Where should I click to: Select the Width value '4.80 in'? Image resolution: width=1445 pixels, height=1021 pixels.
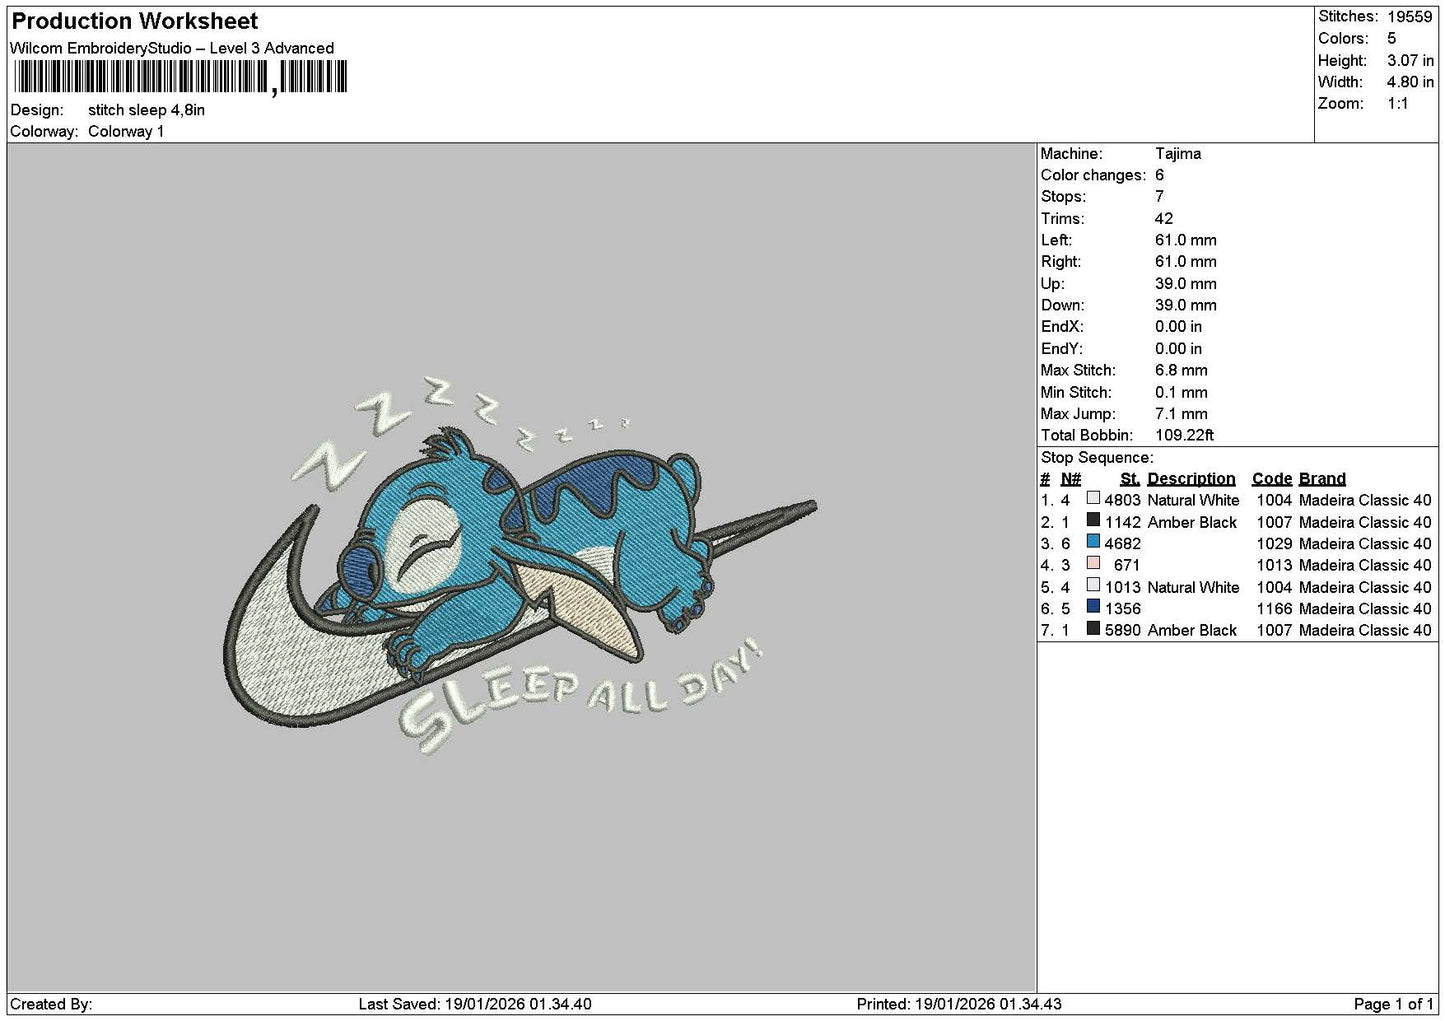(1410, 82)
